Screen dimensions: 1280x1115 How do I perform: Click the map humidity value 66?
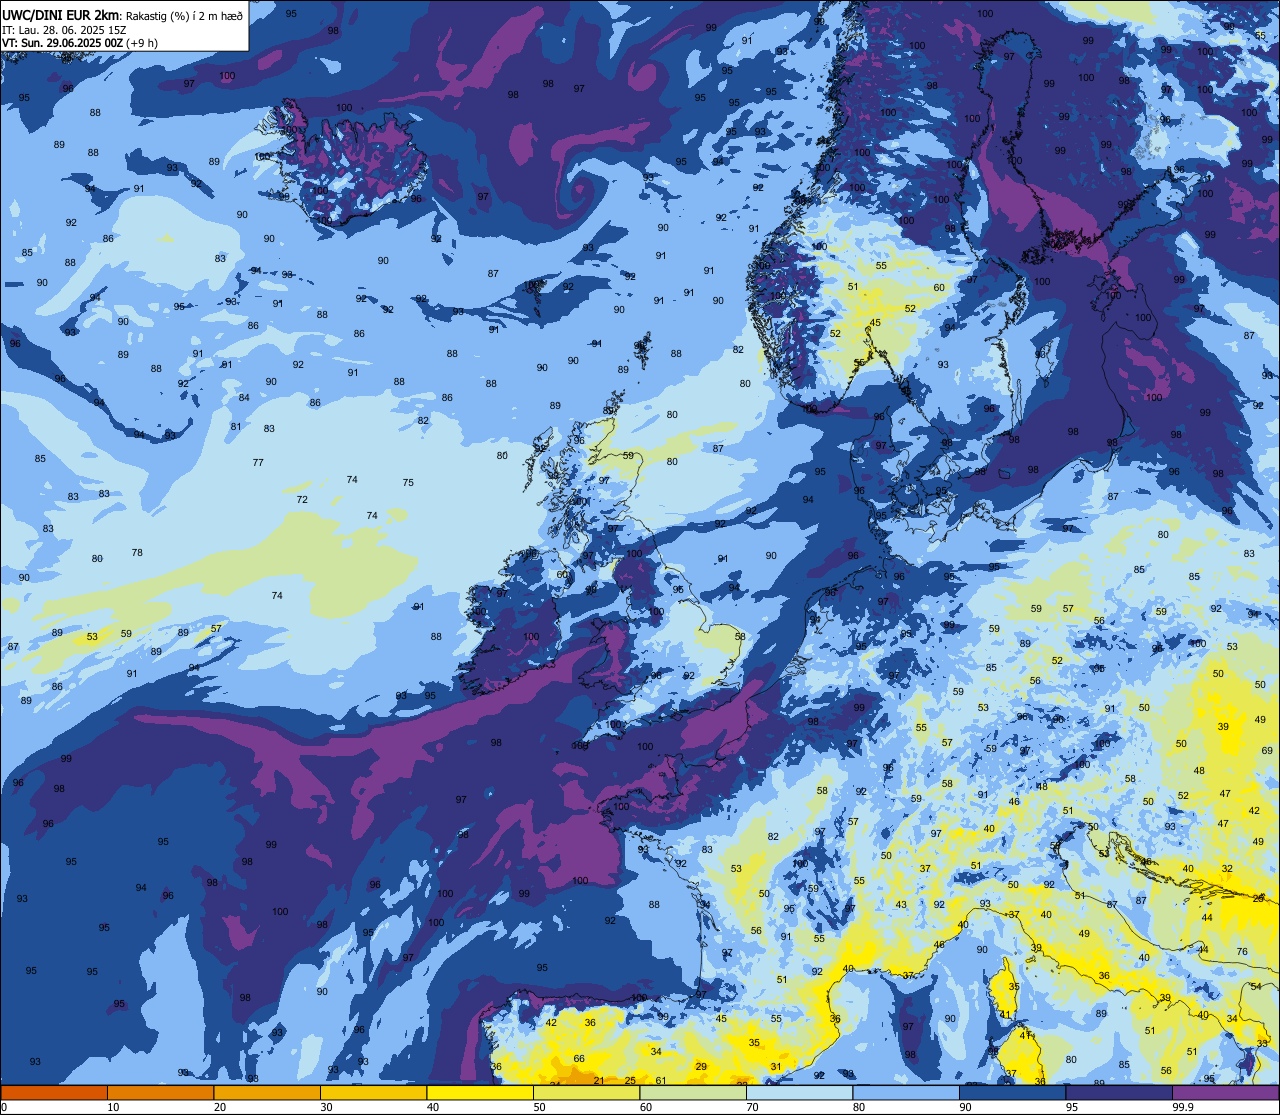pos(579,1058)
